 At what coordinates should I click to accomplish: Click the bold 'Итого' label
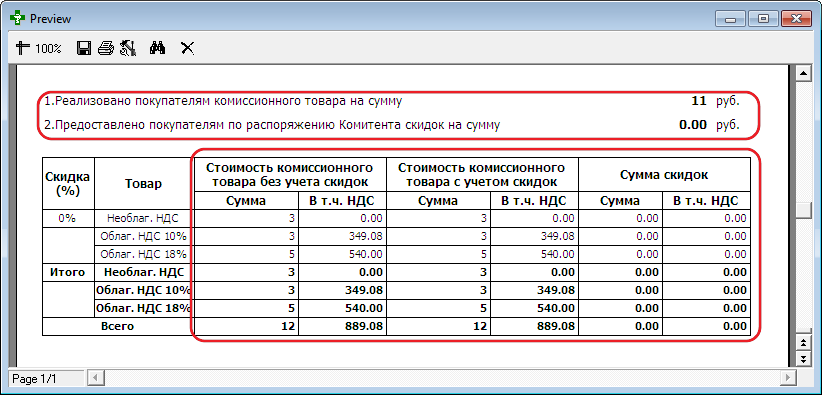coord(68,272)
